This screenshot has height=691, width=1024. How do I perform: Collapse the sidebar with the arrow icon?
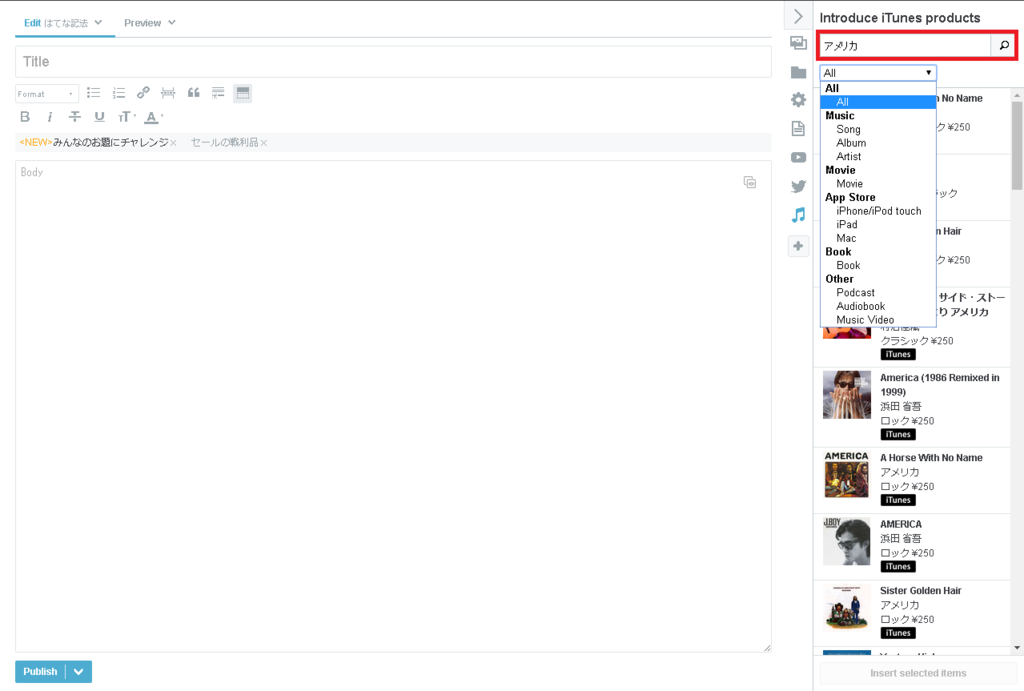tap(798, 16)
